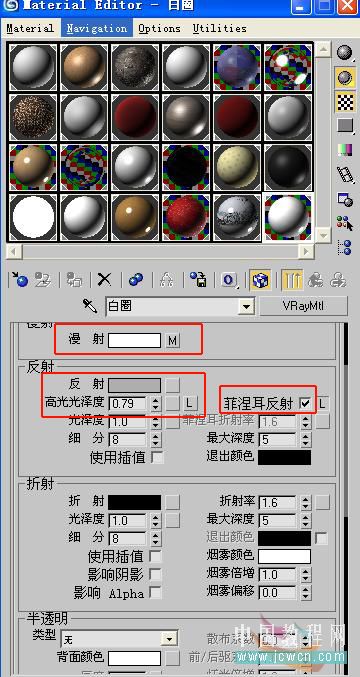The image size is (360, 677).
Task: Click the reflection 细分 spinner arrows
Action: [x=156, y=440]
